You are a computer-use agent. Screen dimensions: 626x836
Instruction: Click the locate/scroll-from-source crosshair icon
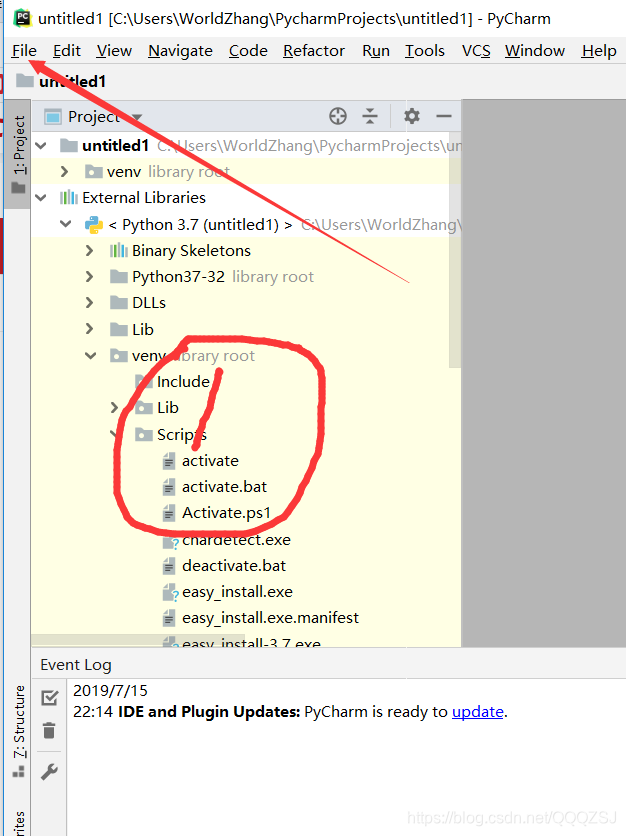tap(338, 116)
